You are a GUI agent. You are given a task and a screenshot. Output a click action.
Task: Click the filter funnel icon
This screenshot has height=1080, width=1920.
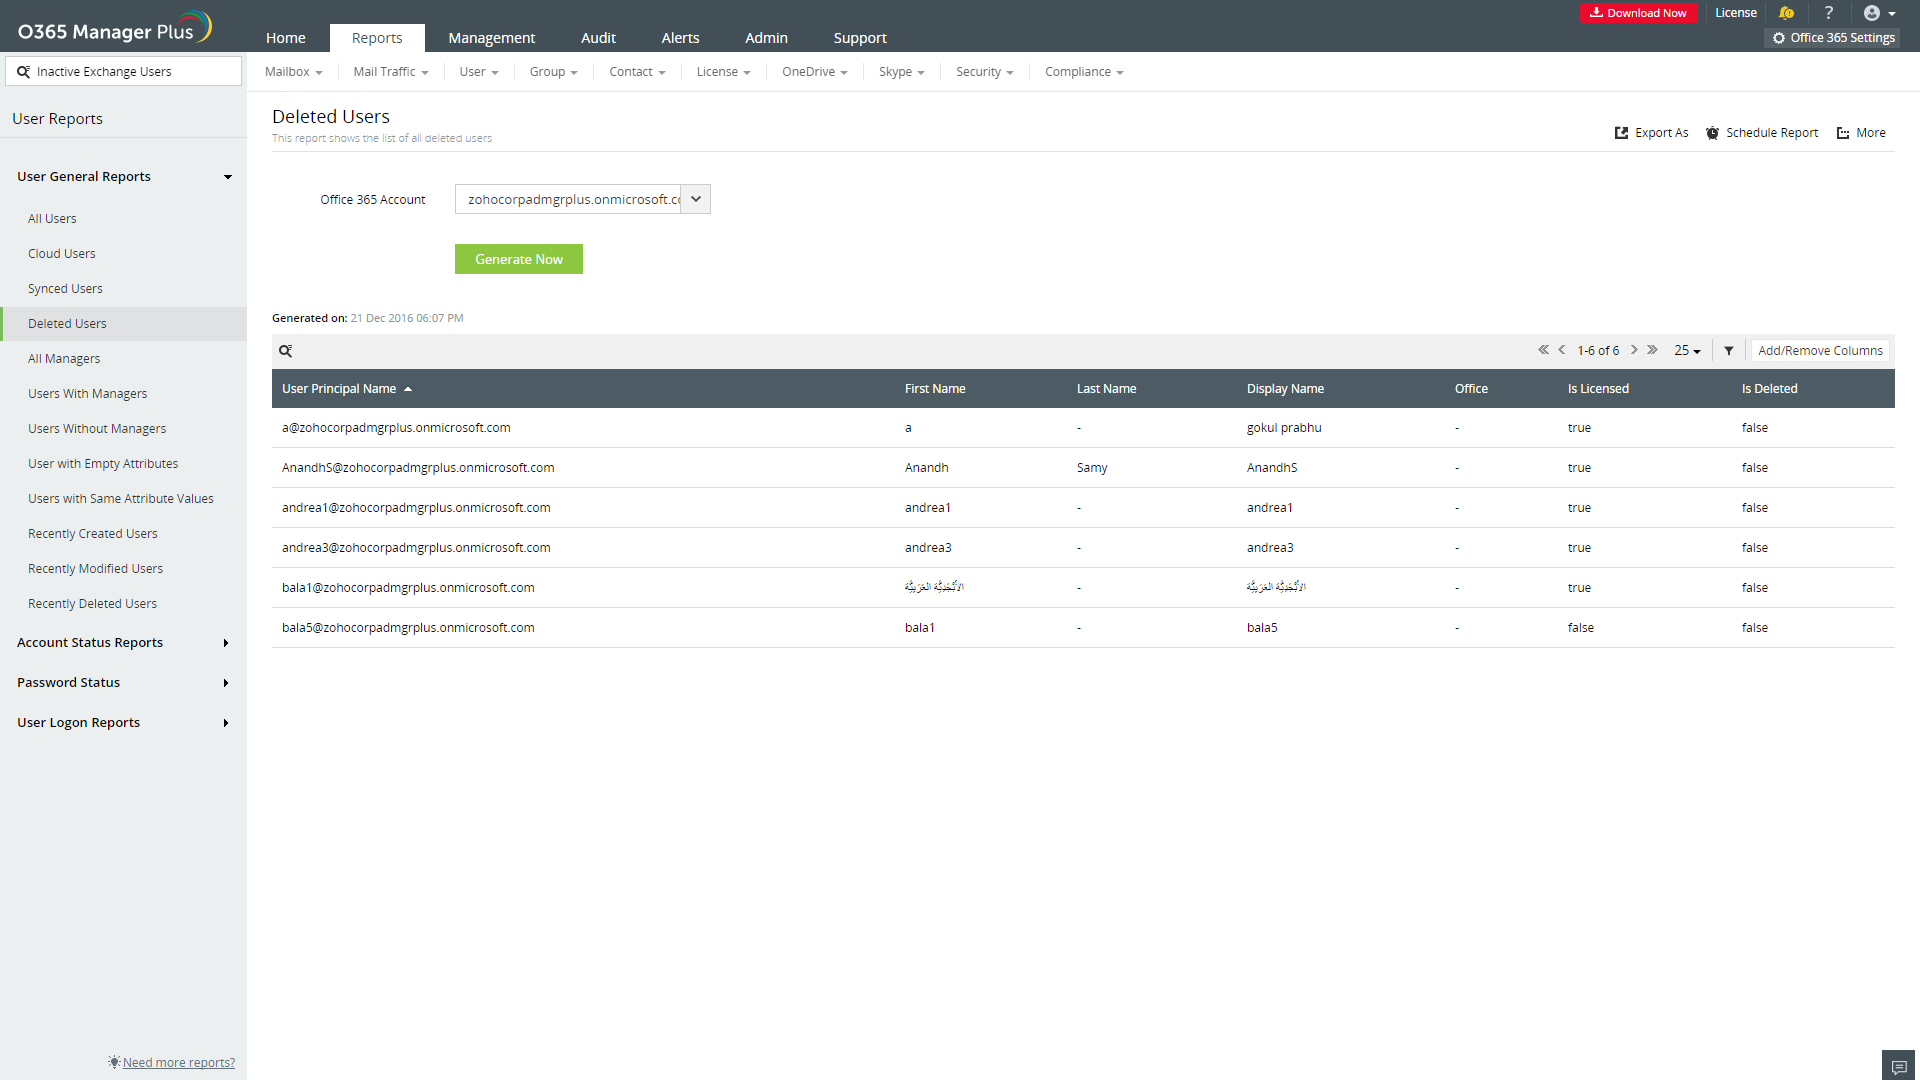pos(1729,351)
